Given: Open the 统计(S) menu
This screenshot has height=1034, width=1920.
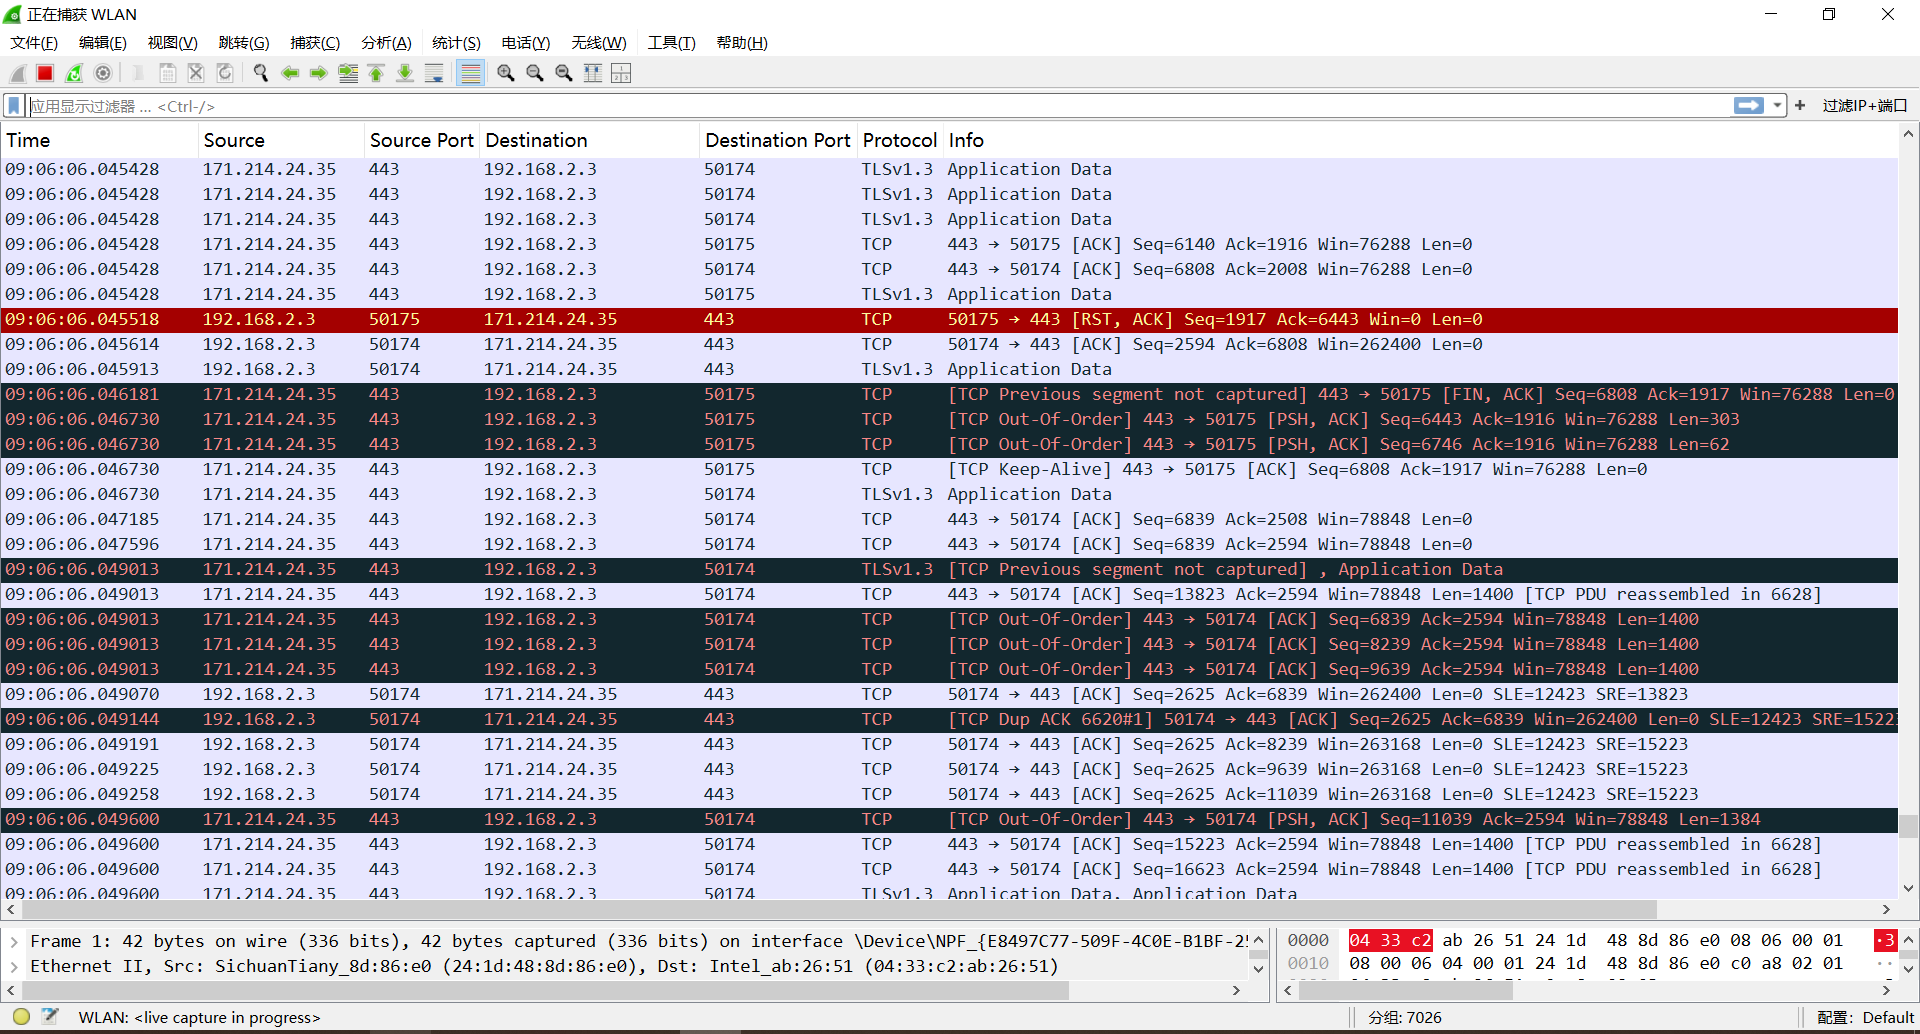Looking at the screenshot, I should [x=456, y=43].
